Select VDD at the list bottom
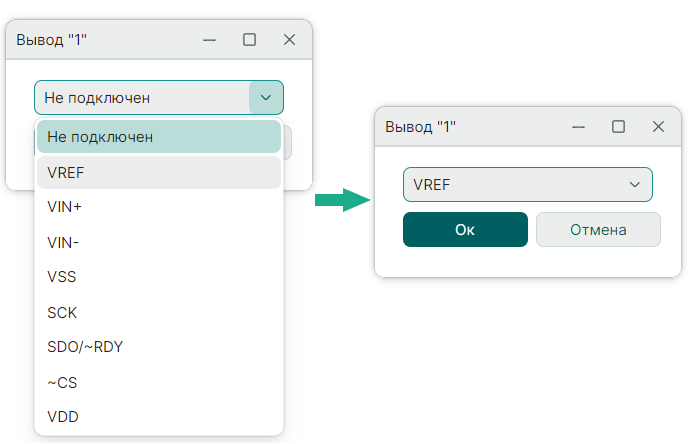Screen dimensions: 688x444 [158, 417]
